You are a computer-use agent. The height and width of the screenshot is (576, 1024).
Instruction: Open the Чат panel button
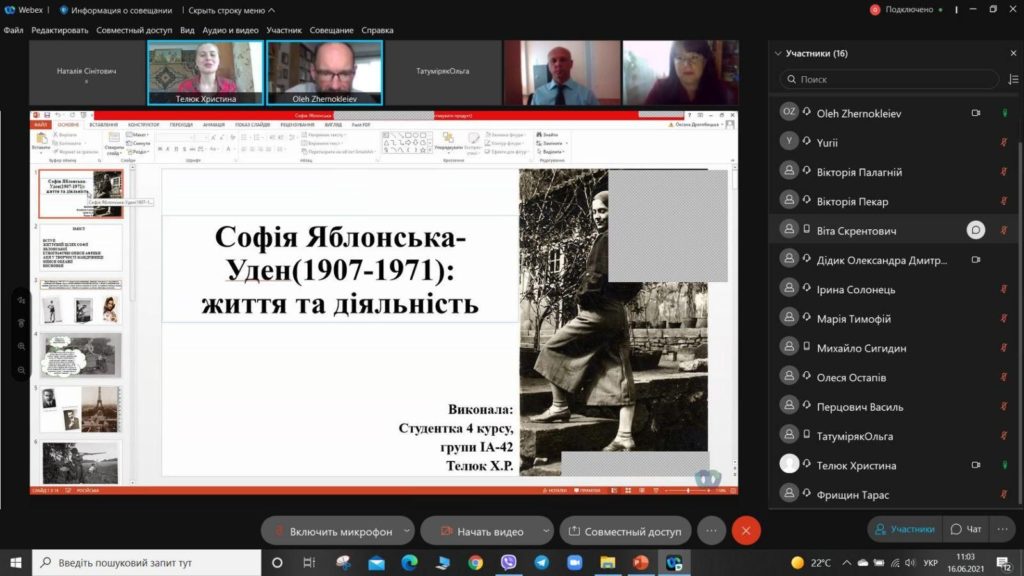(x=966, y=529)
